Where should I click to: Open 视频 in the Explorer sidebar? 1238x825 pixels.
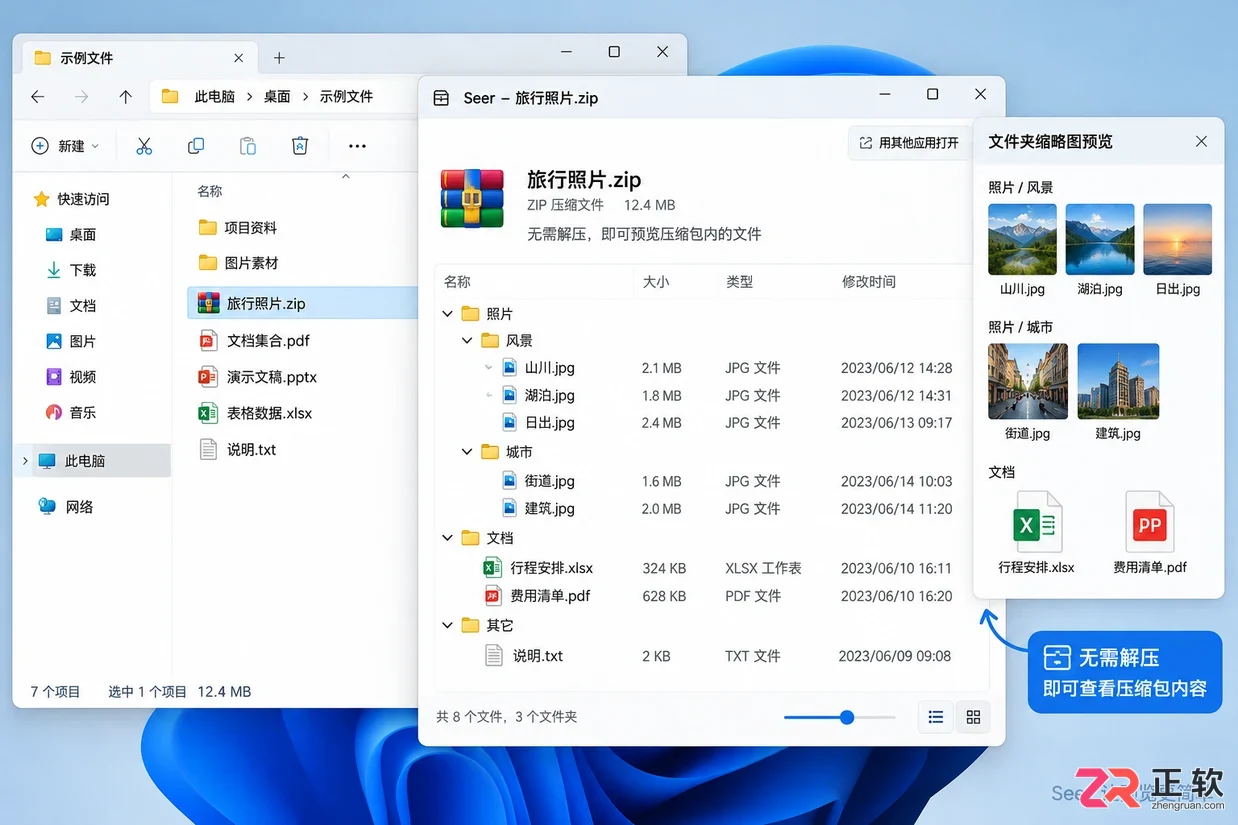tap(72, 377)
